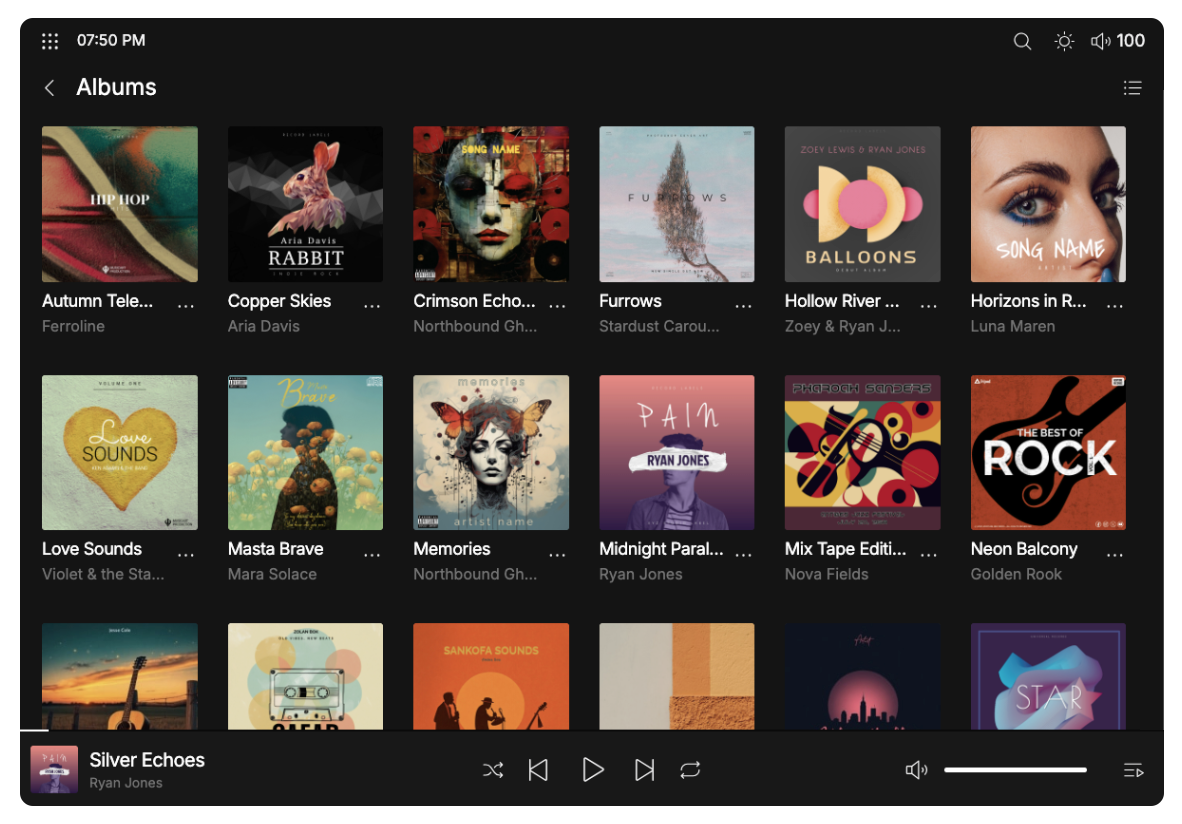Screen dimensions: 1182x824
Task: Mute the player volume
Action: tap(916, 770)
